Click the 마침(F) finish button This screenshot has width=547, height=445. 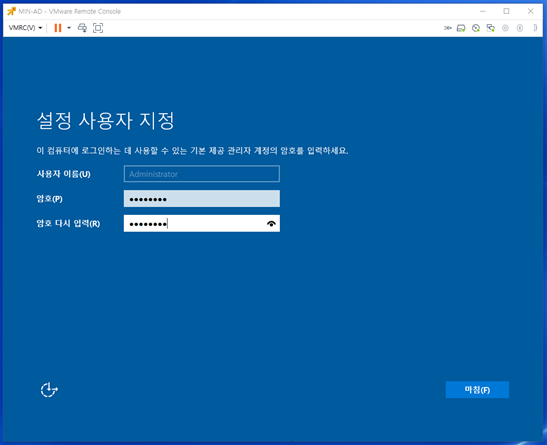pyautogui.click(x=477, y=390)
